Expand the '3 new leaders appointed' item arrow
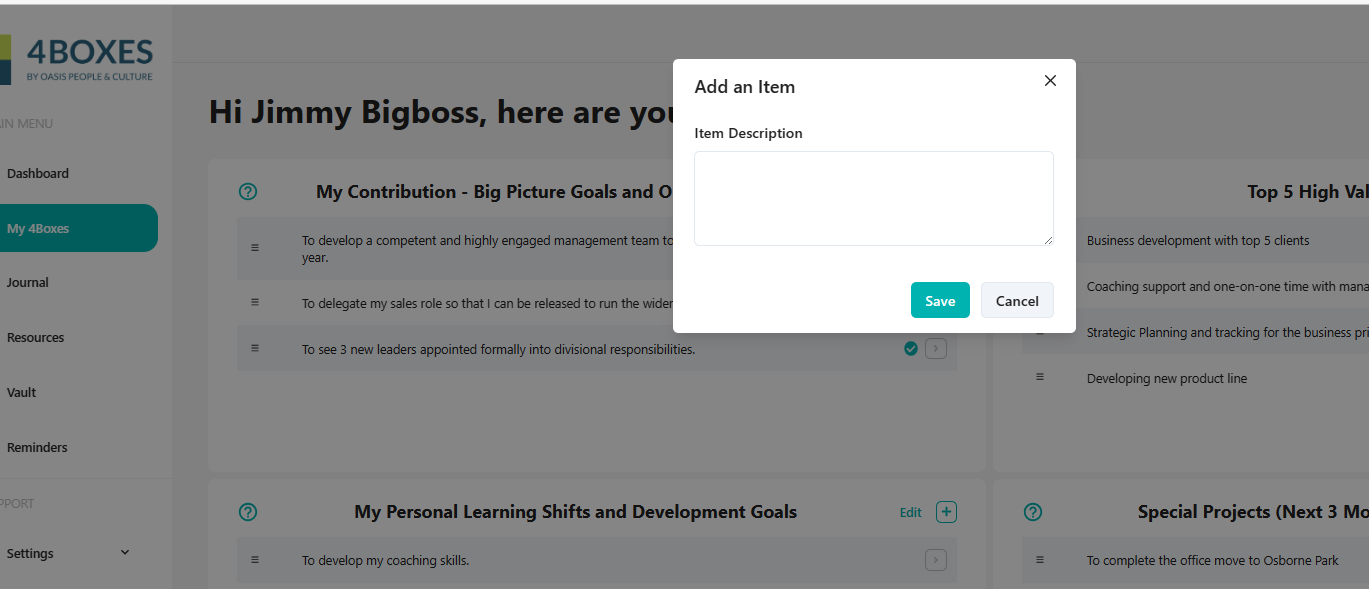This screenshot has height=589, width=1369. 936,349
